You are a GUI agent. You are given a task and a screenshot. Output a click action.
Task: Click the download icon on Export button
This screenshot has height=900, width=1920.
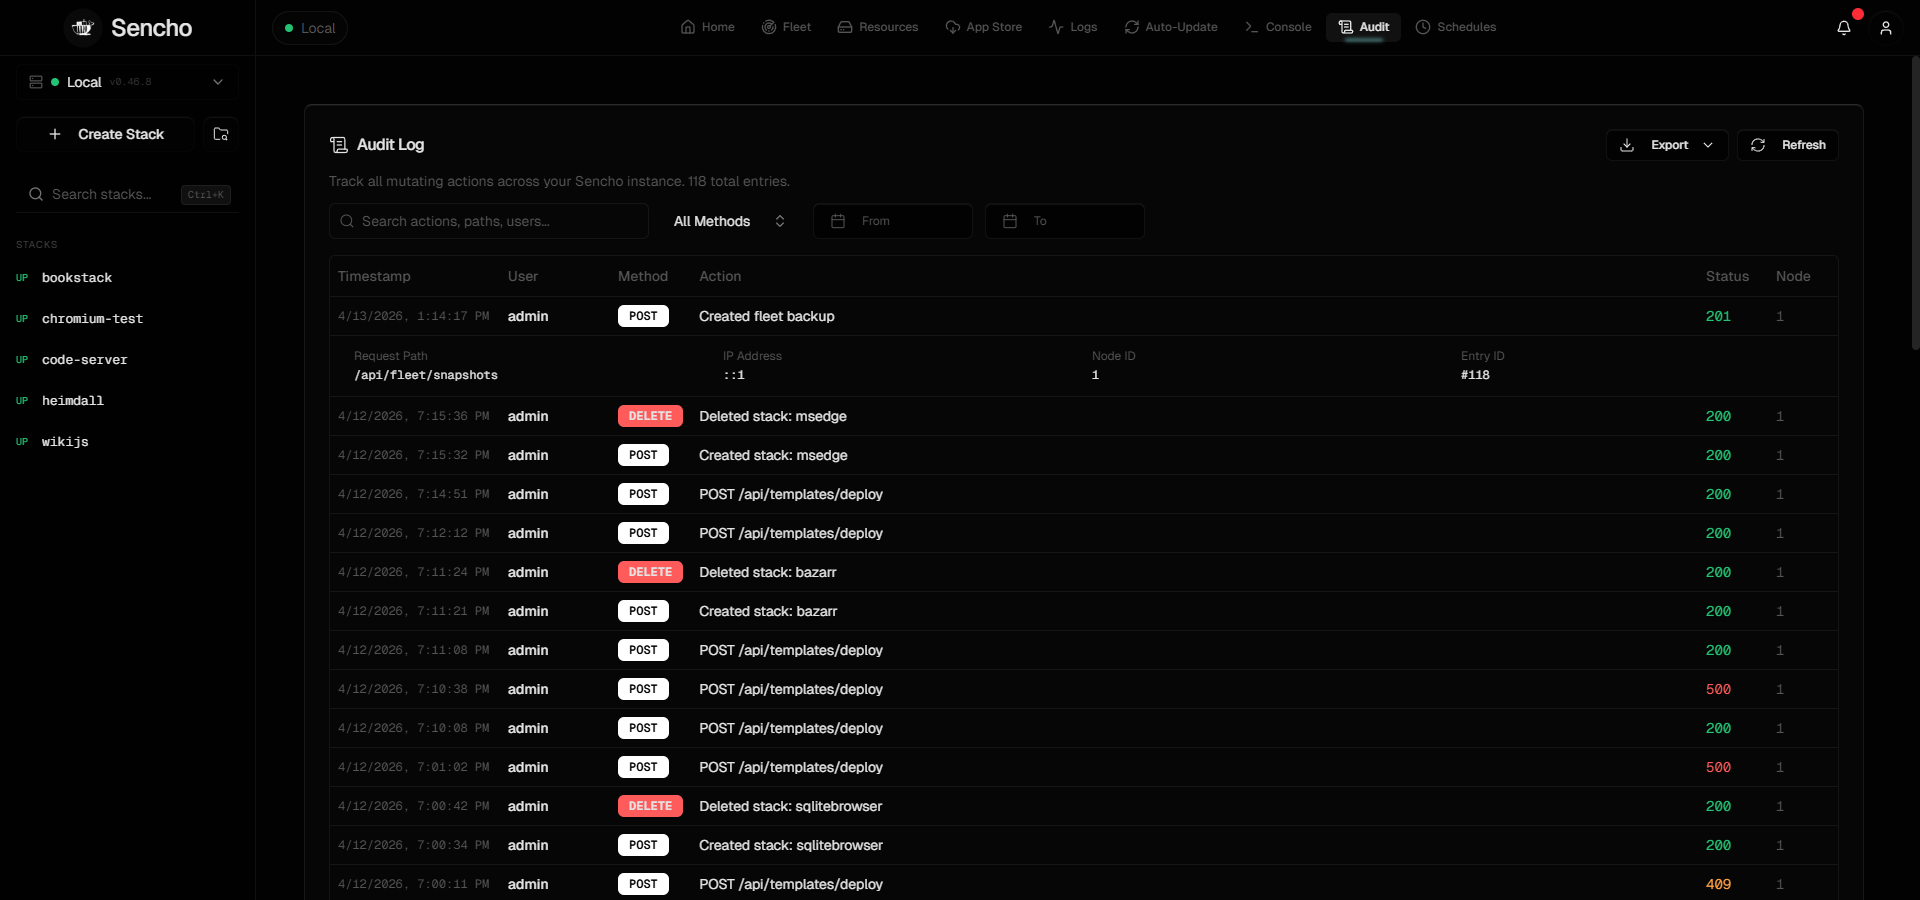(x=1627, y=145)
